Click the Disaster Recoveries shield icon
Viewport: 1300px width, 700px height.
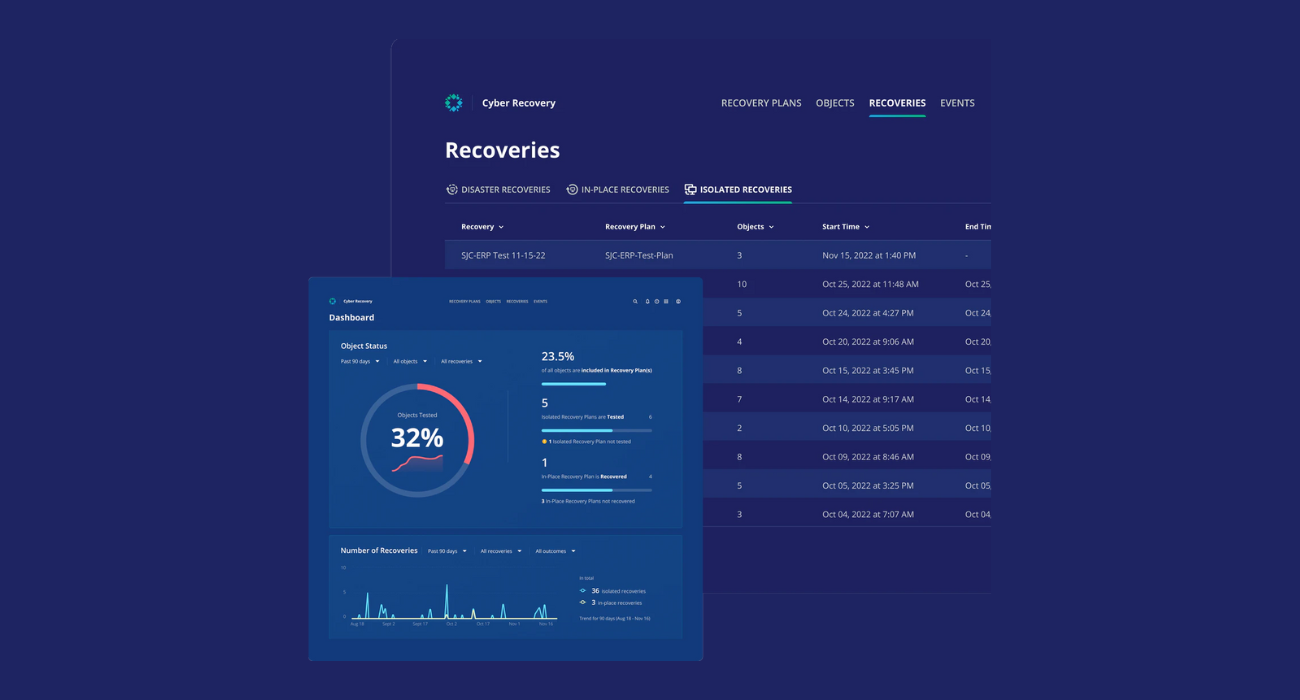click(x=450, y=189)
